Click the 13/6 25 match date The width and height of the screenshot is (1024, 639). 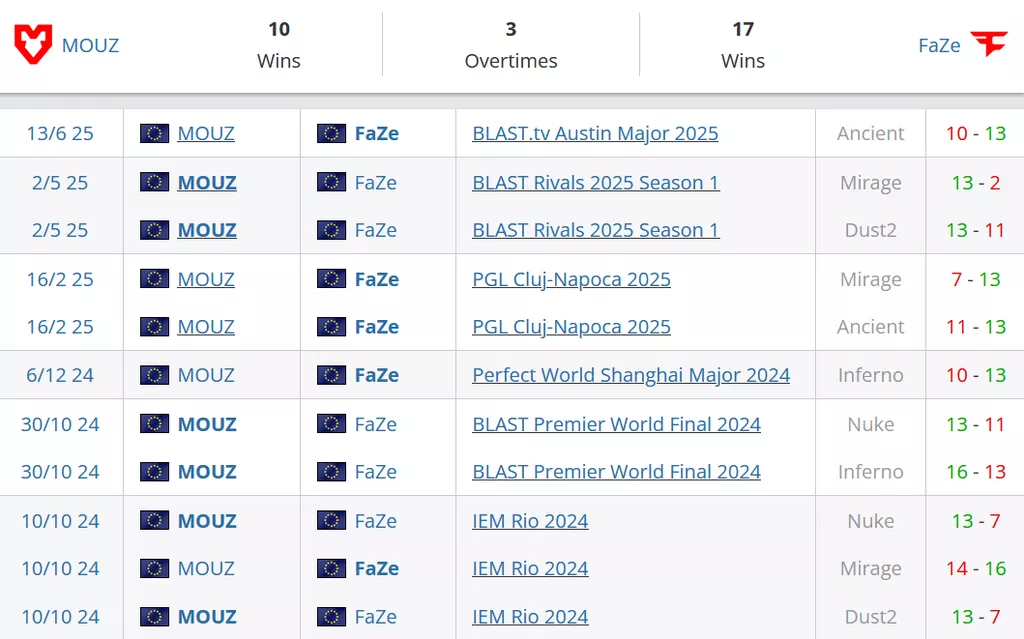(60, 134)
